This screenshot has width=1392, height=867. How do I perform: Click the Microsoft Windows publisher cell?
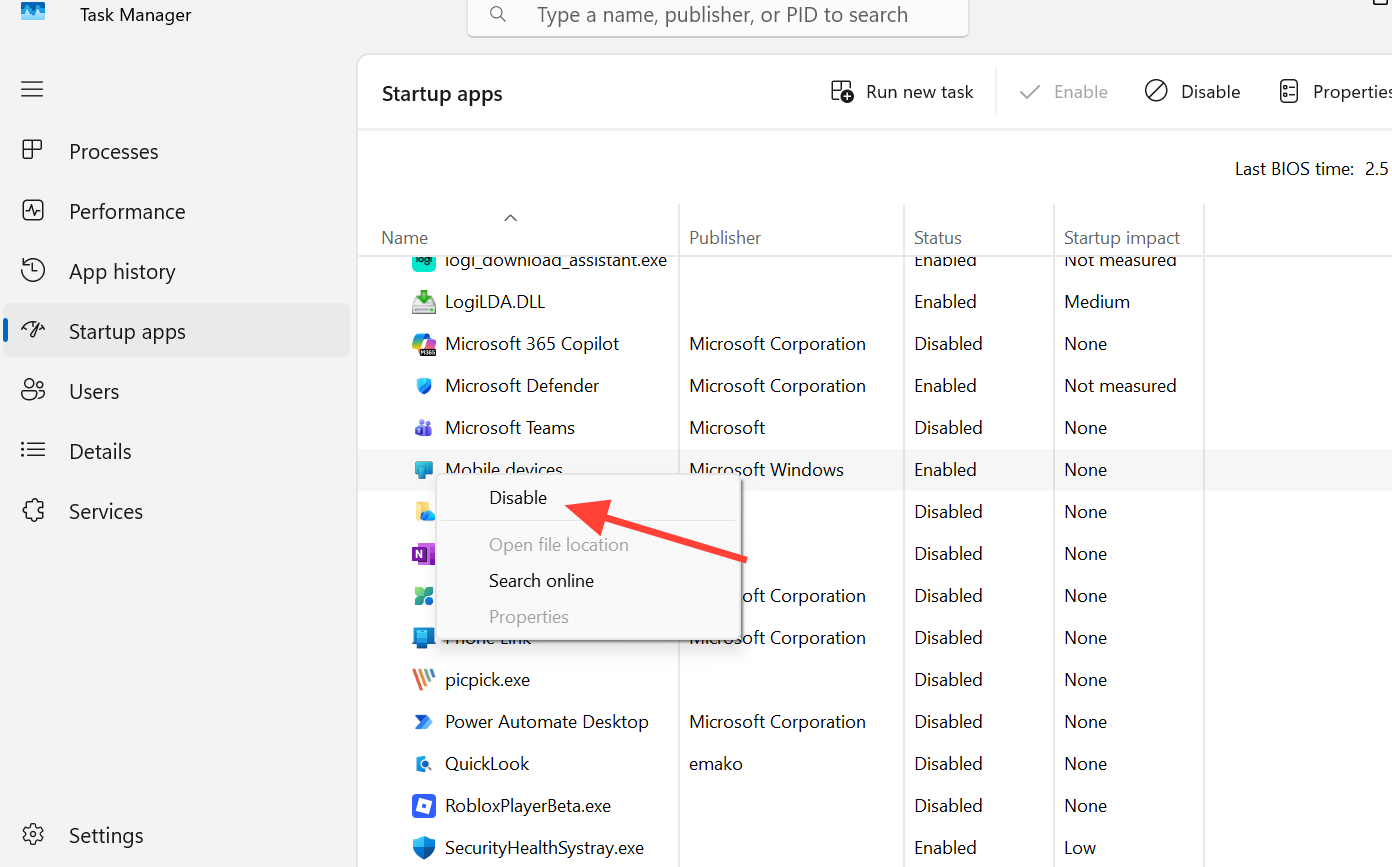(x=767, y=470)
